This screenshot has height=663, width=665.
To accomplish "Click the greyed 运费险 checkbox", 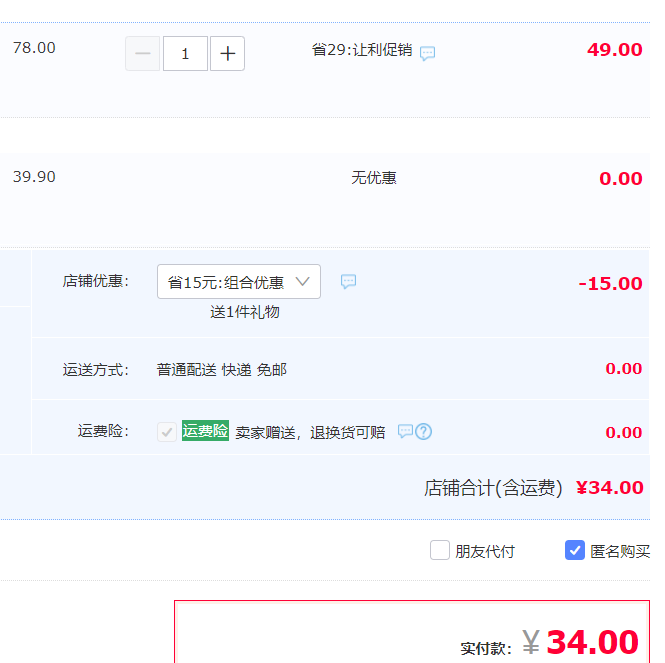I will click(x=167, y=432).
